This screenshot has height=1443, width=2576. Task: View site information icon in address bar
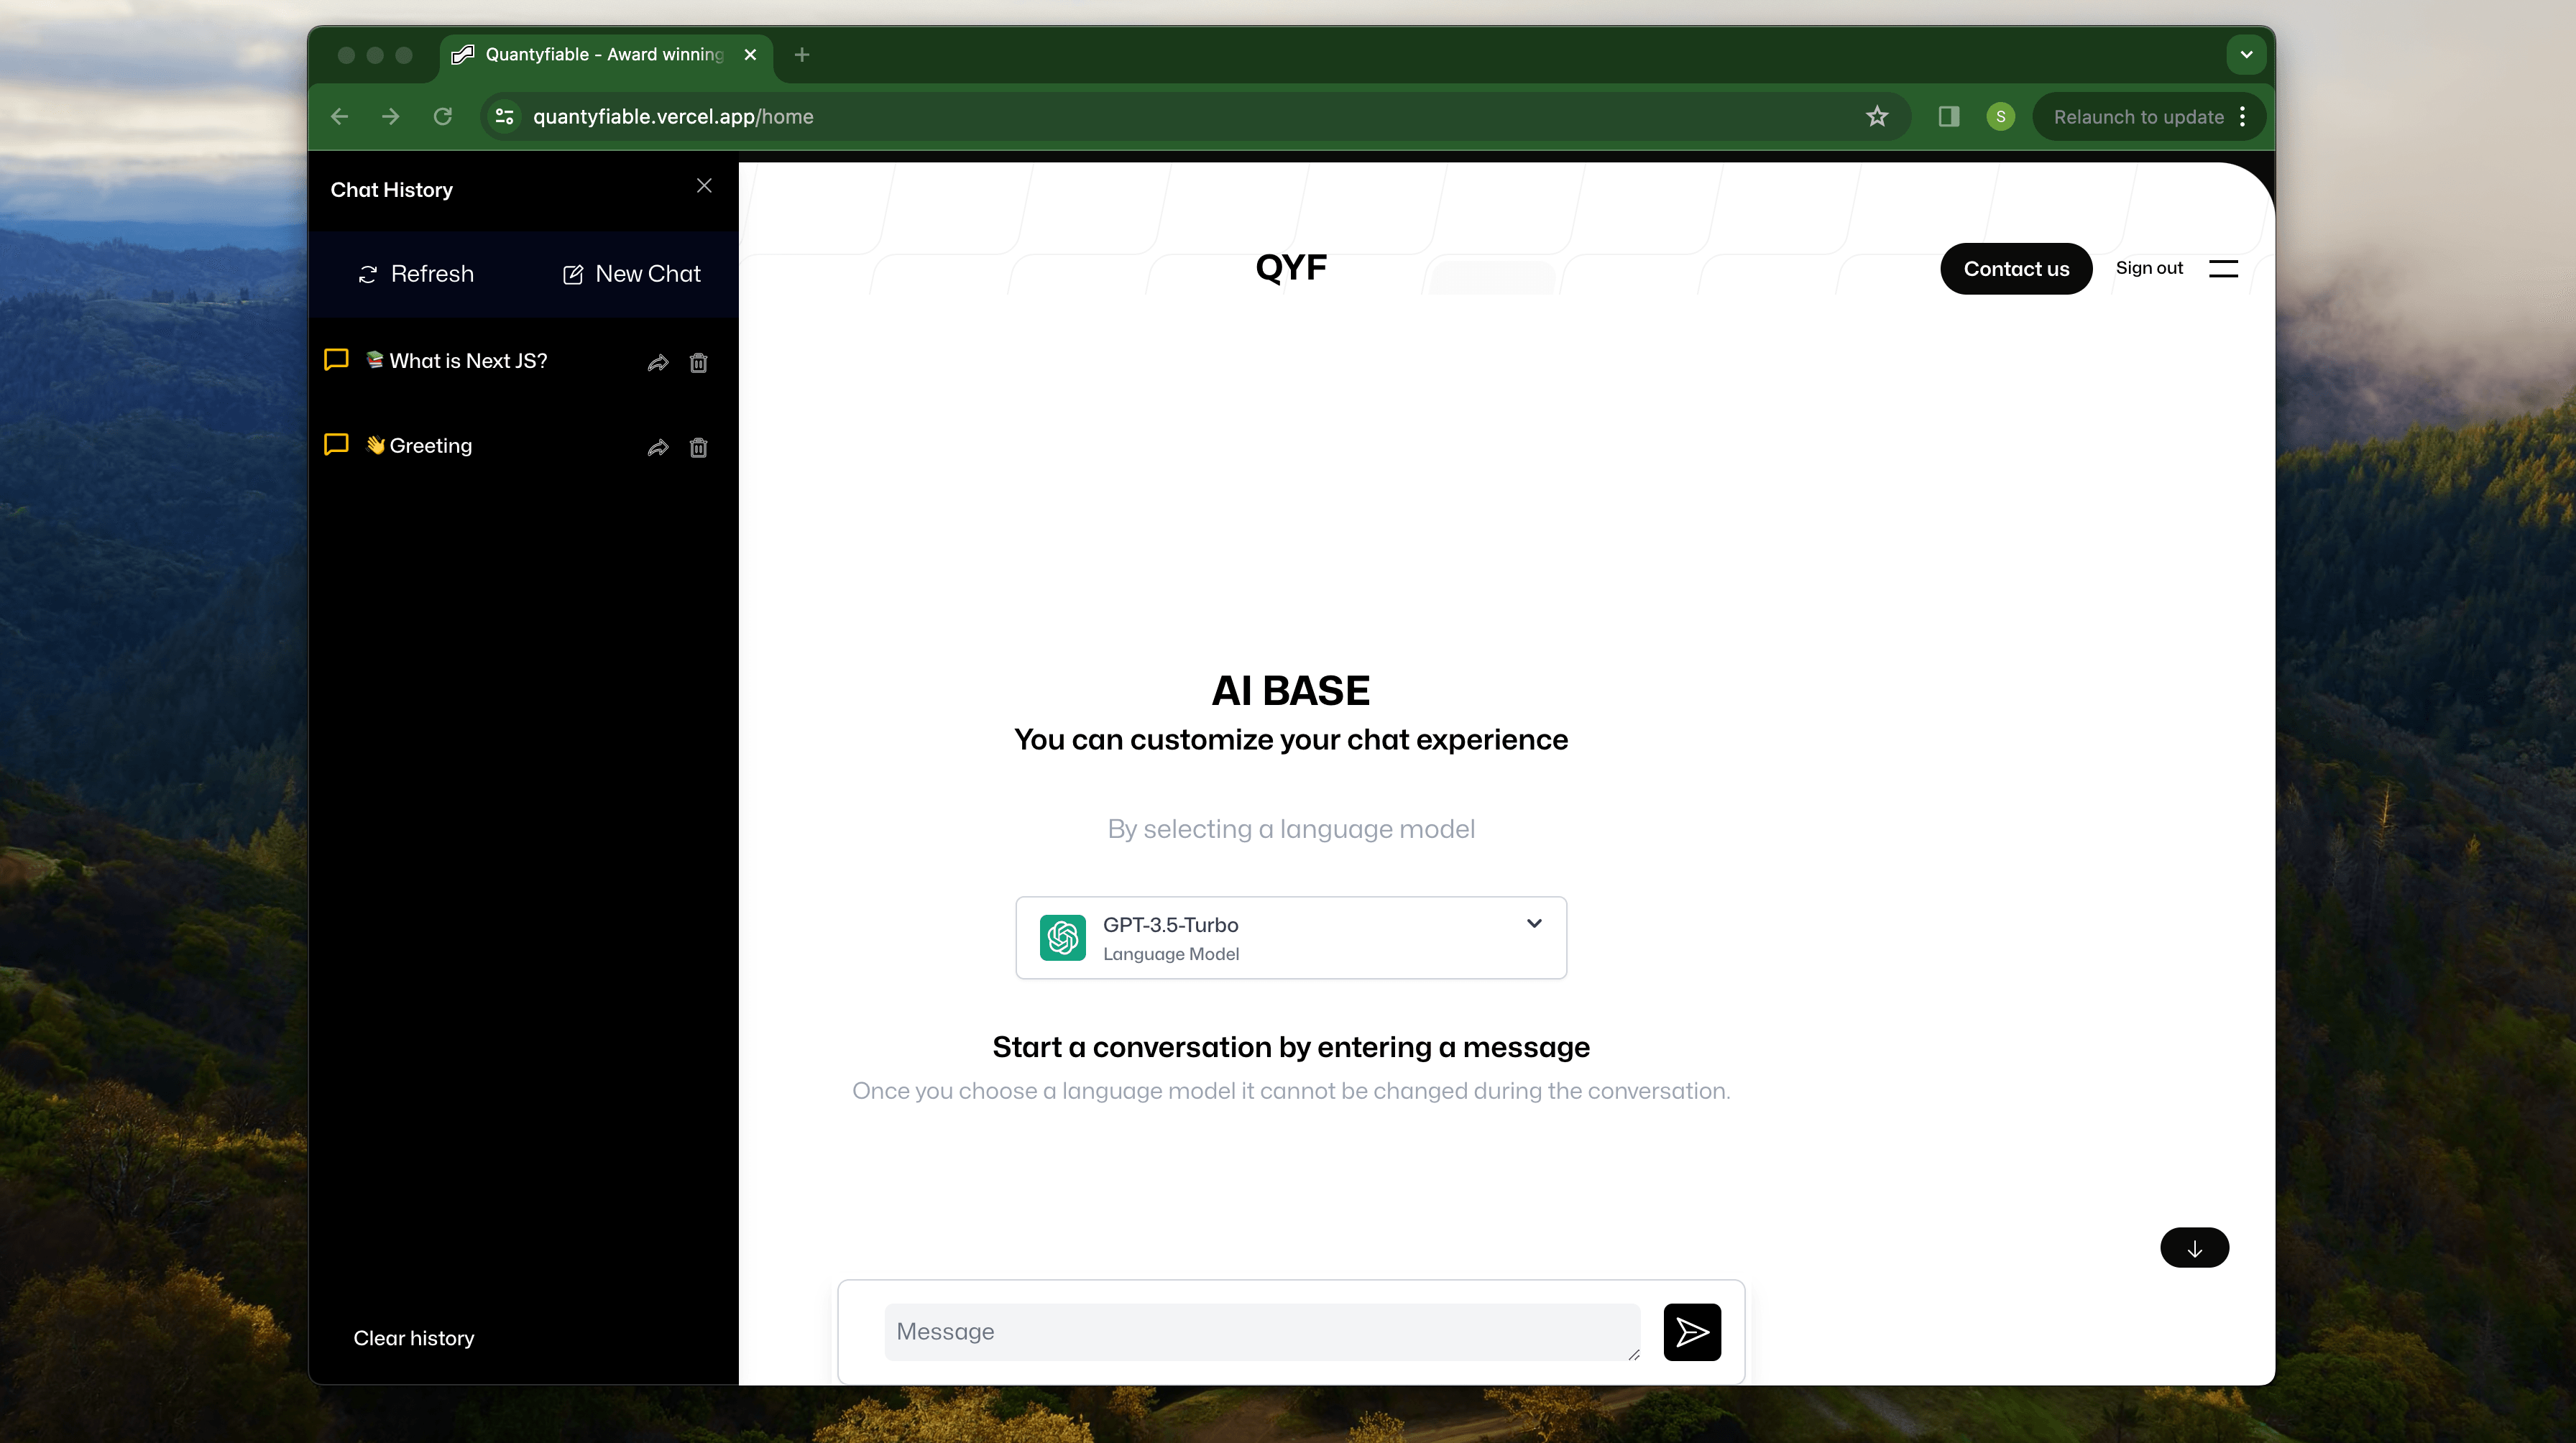(505, 117)
